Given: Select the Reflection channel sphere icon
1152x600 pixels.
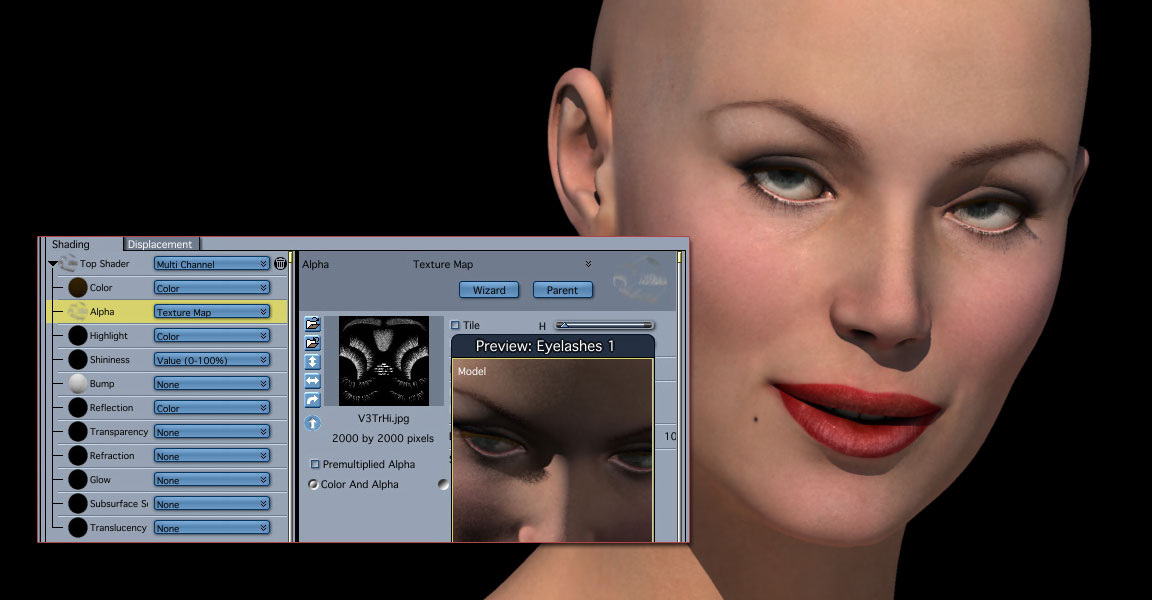Looking at the screenshot, I should click(x=78, y=408).
